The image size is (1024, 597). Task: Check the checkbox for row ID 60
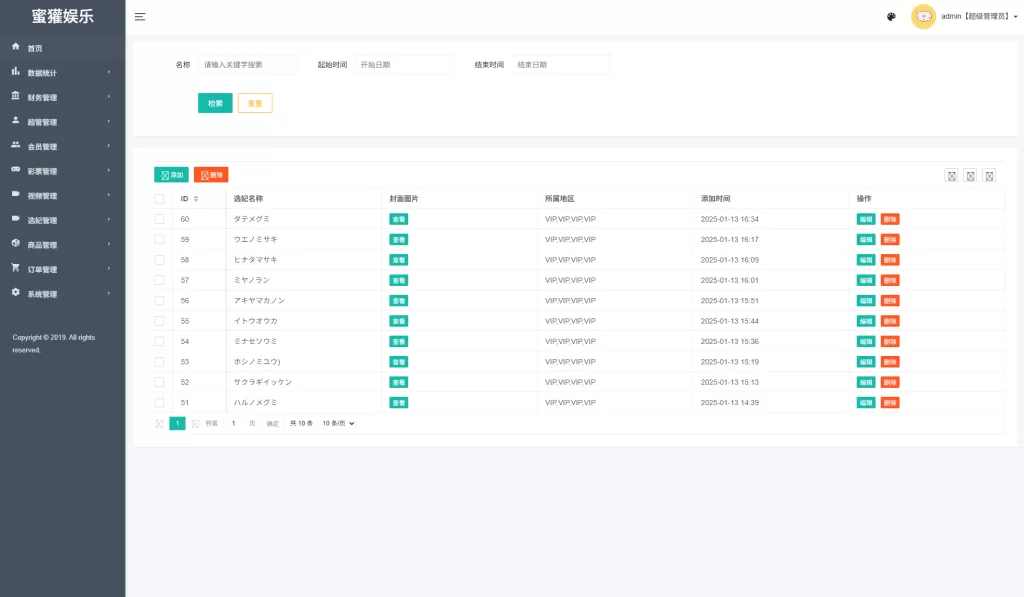(159, 219)
